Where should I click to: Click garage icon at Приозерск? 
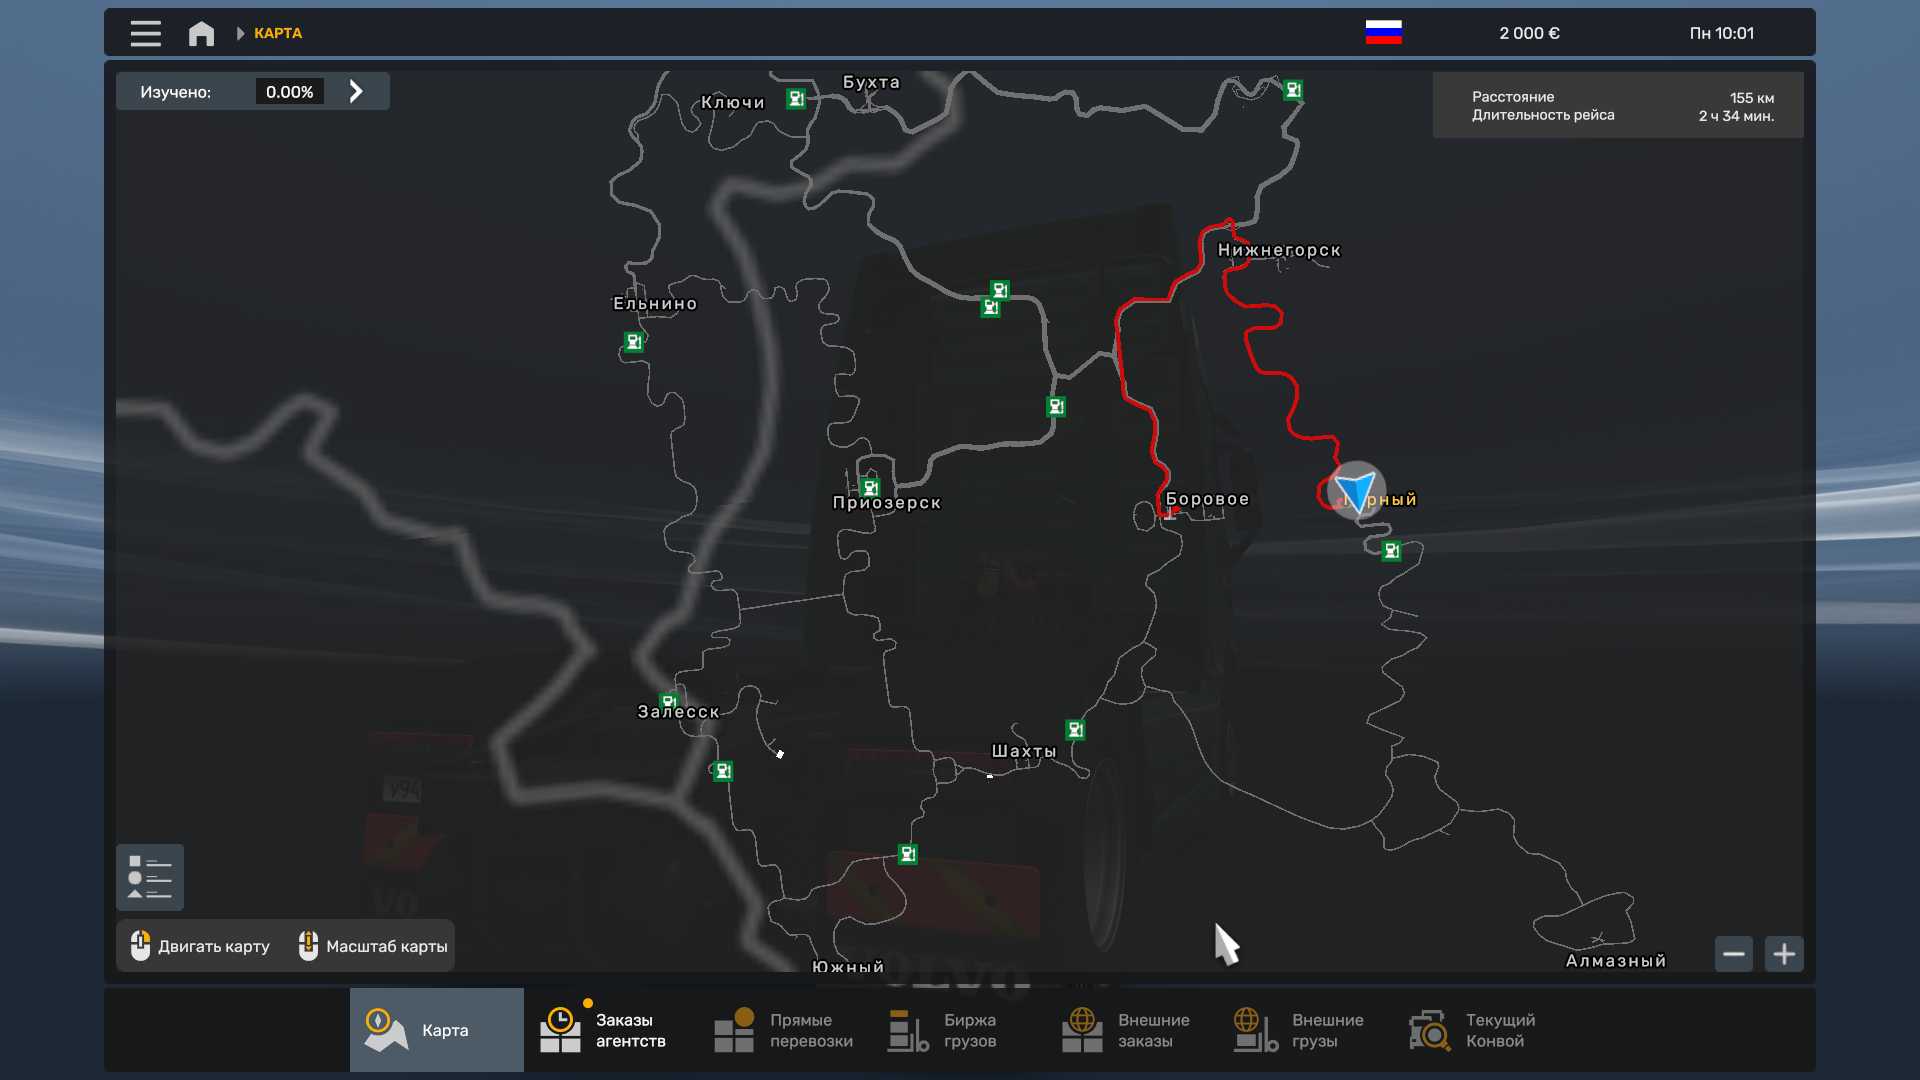pos(870,488)
